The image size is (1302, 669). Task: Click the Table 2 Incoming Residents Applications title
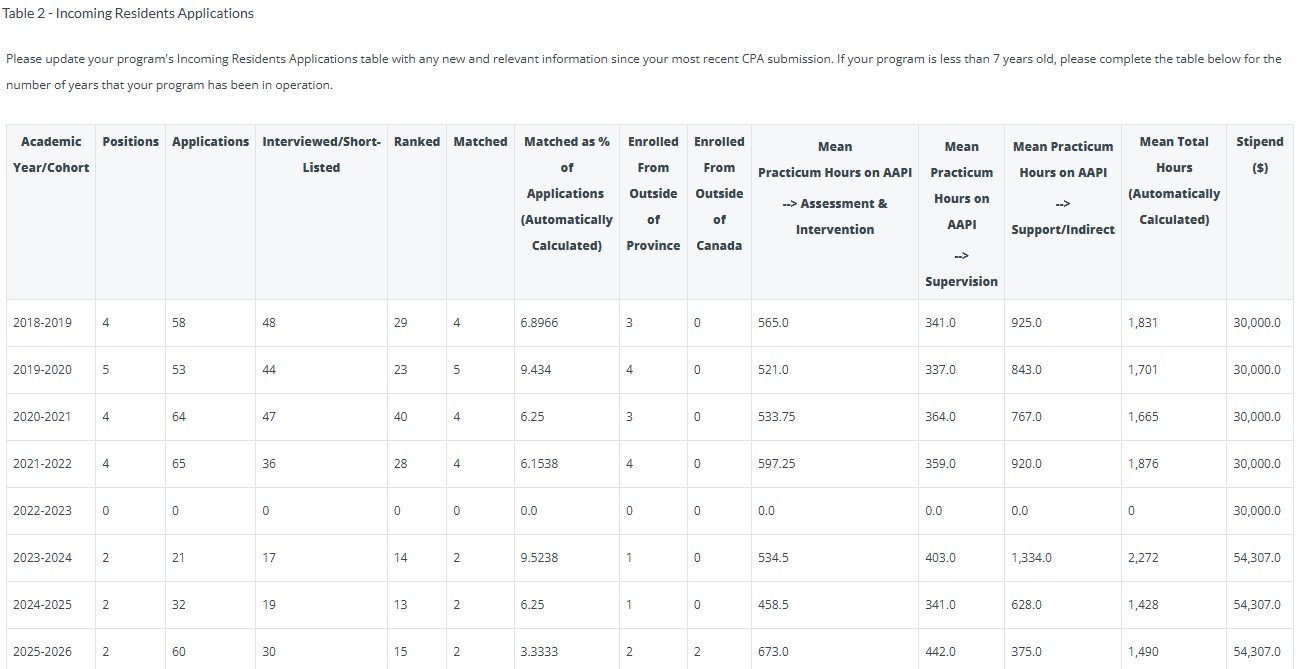pos(128,14)
